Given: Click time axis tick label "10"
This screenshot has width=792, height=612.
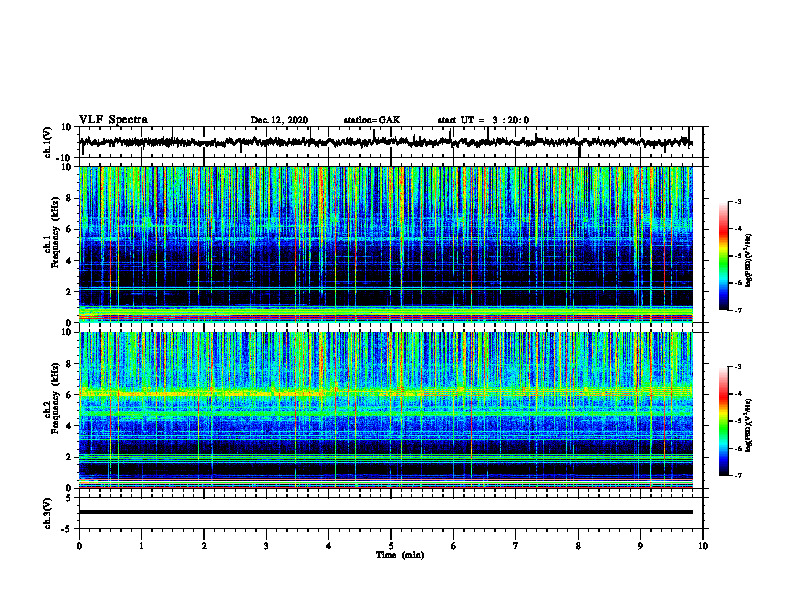Looking at the screenshot, I should (703, 546).
